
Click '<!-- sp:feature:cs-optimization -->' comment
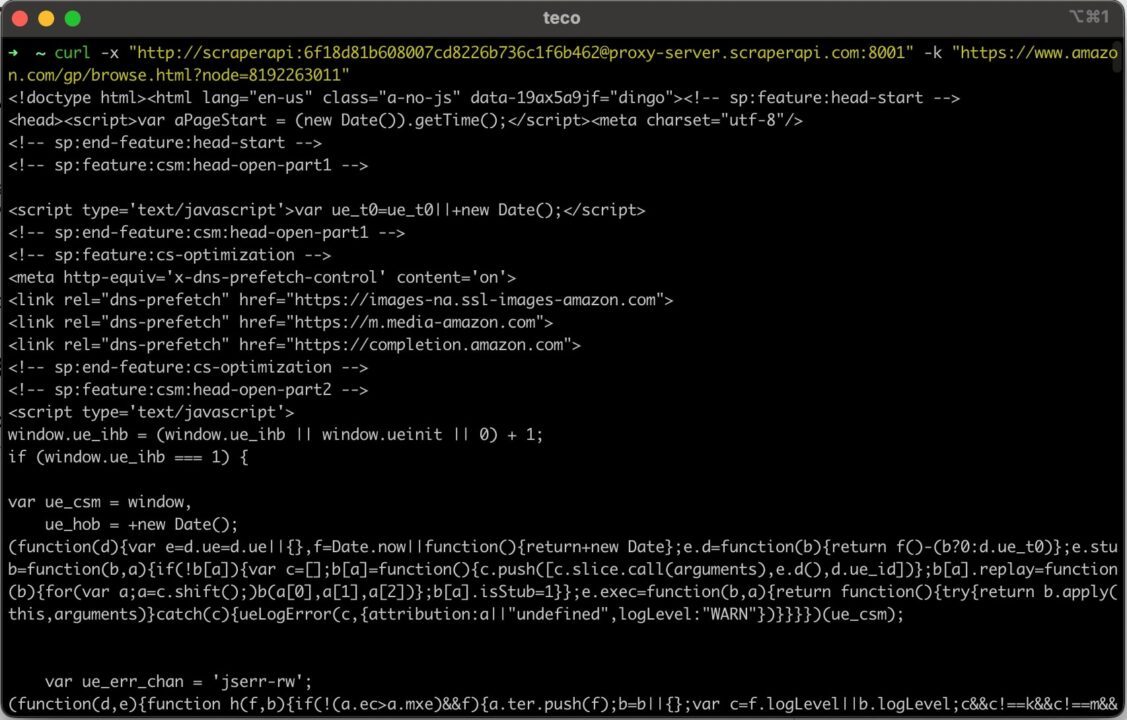coord(170,255)
